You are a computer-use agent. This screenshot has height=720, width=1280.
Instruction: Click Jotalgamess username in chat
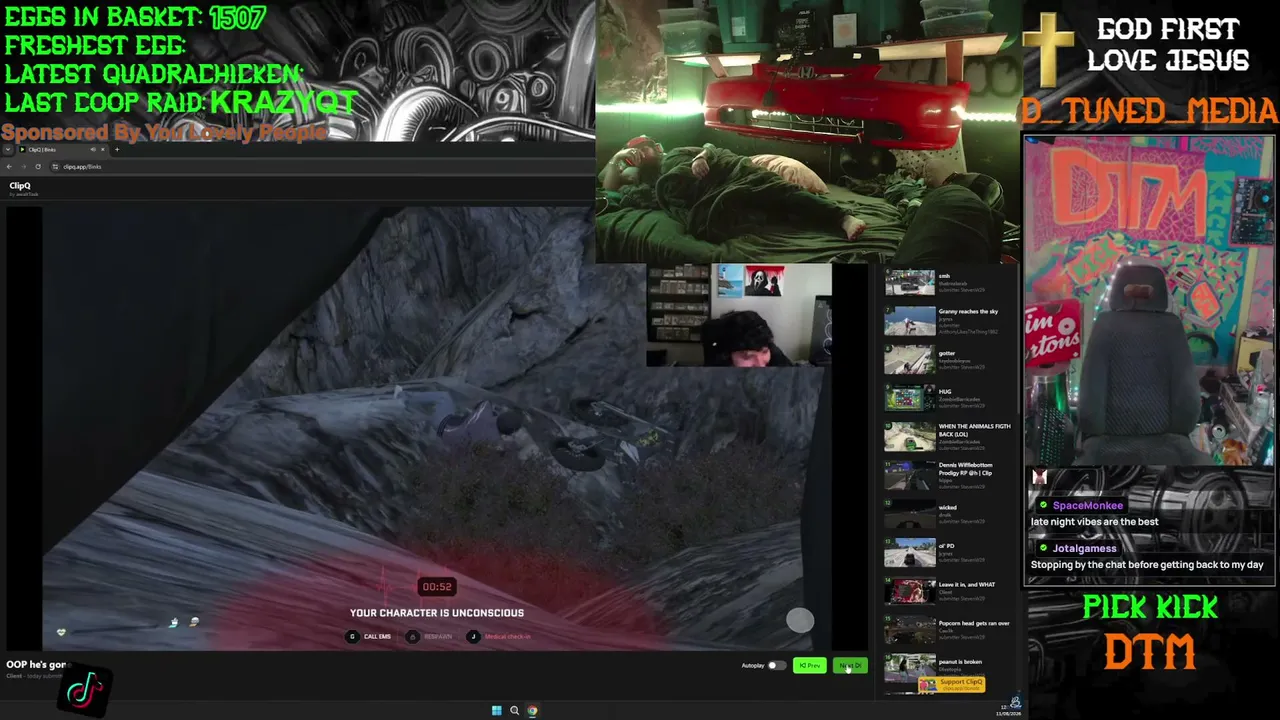(1084, 549)
